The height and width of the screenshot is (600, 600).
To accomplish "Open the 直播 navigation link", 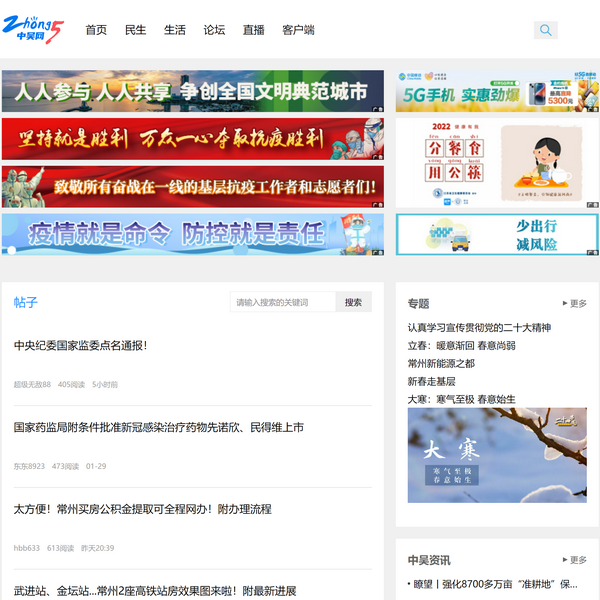I will point(253,30).
